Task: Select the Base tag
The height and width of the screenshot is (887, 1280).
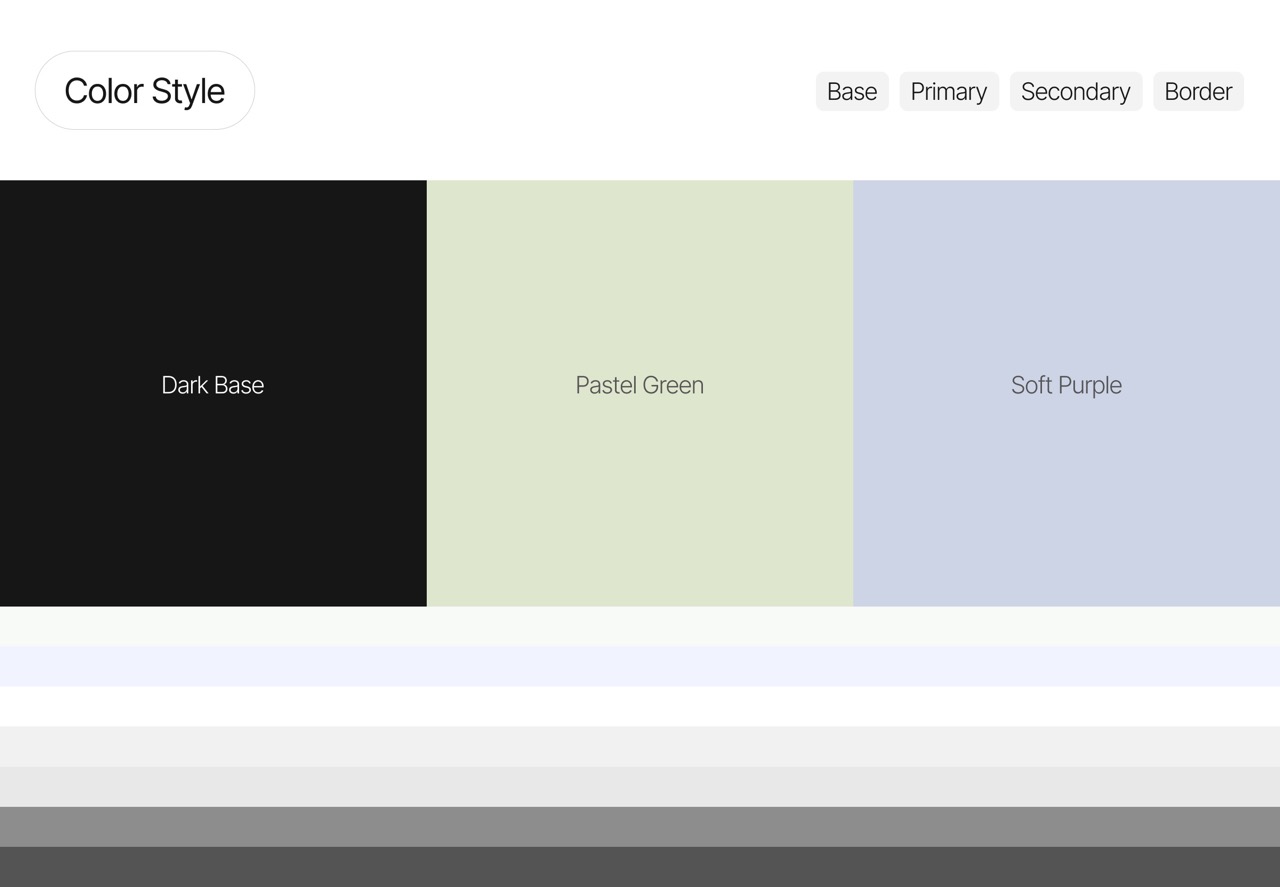Action: pyautogui.click(x=852, y=91)
